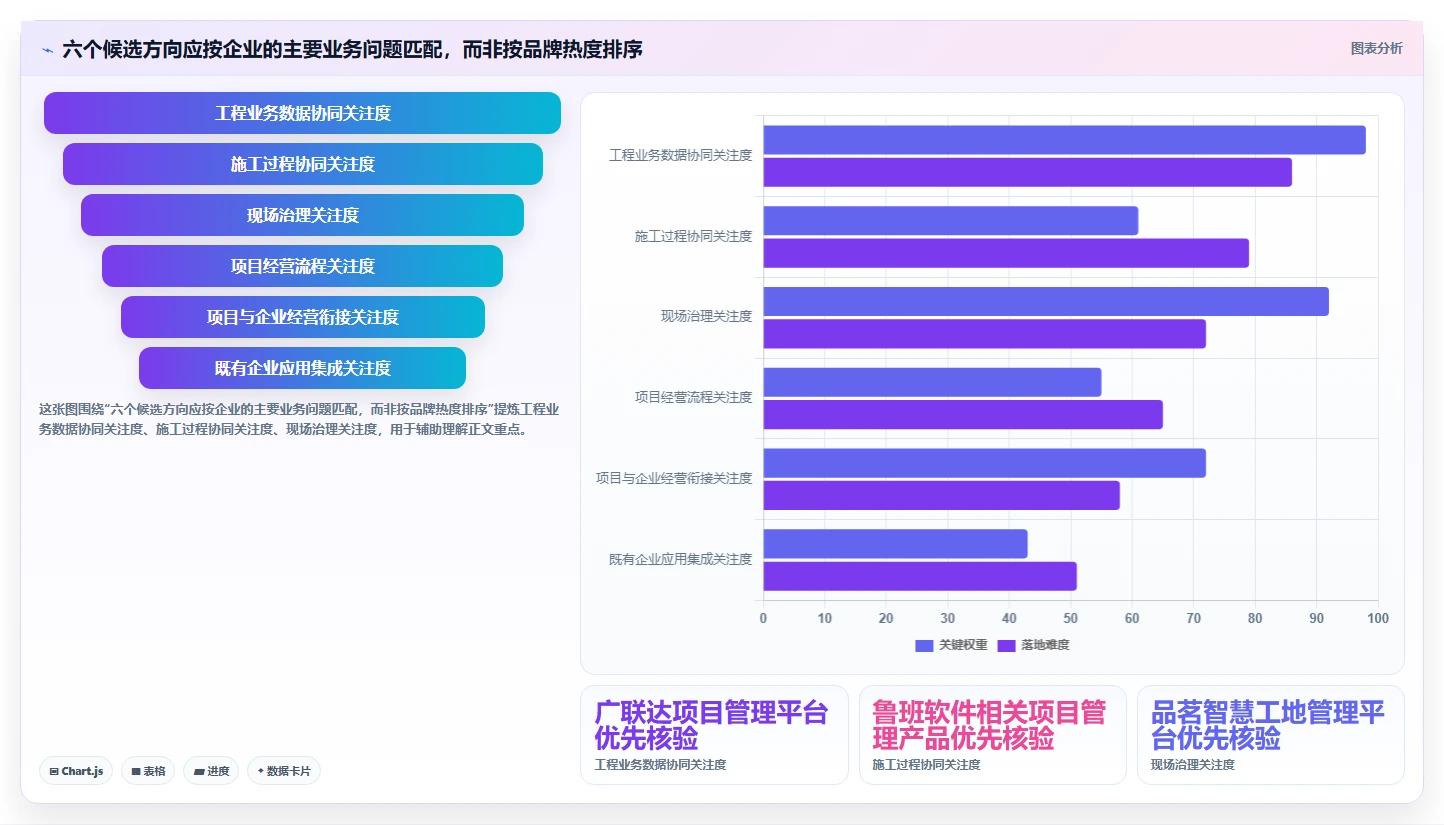Click the lightning icon before the title

47,49
